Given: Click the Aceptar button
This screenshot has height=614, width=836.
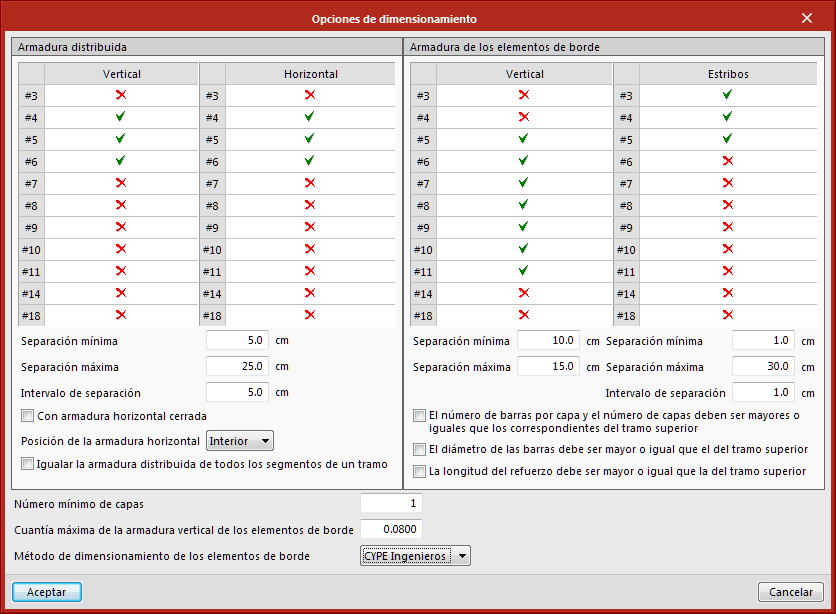Looking at the screenshot, I should click(47, 592).
